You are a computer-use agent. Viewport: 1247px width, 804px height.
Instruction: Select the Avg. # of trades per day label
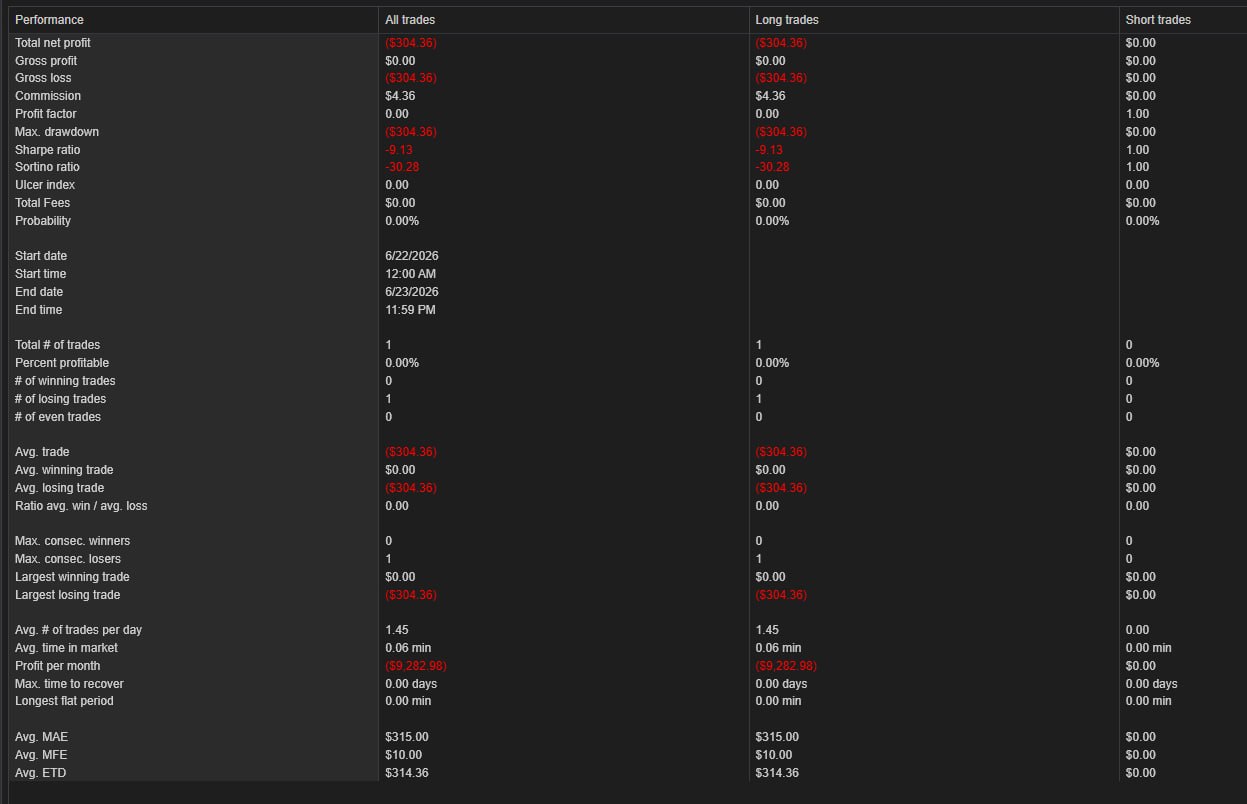click(x=79, y=630)
